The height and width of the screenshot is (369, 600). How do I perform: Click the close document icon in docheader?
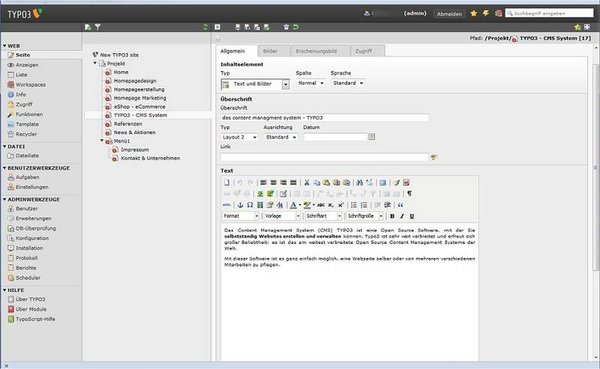[x=217, y=27]
